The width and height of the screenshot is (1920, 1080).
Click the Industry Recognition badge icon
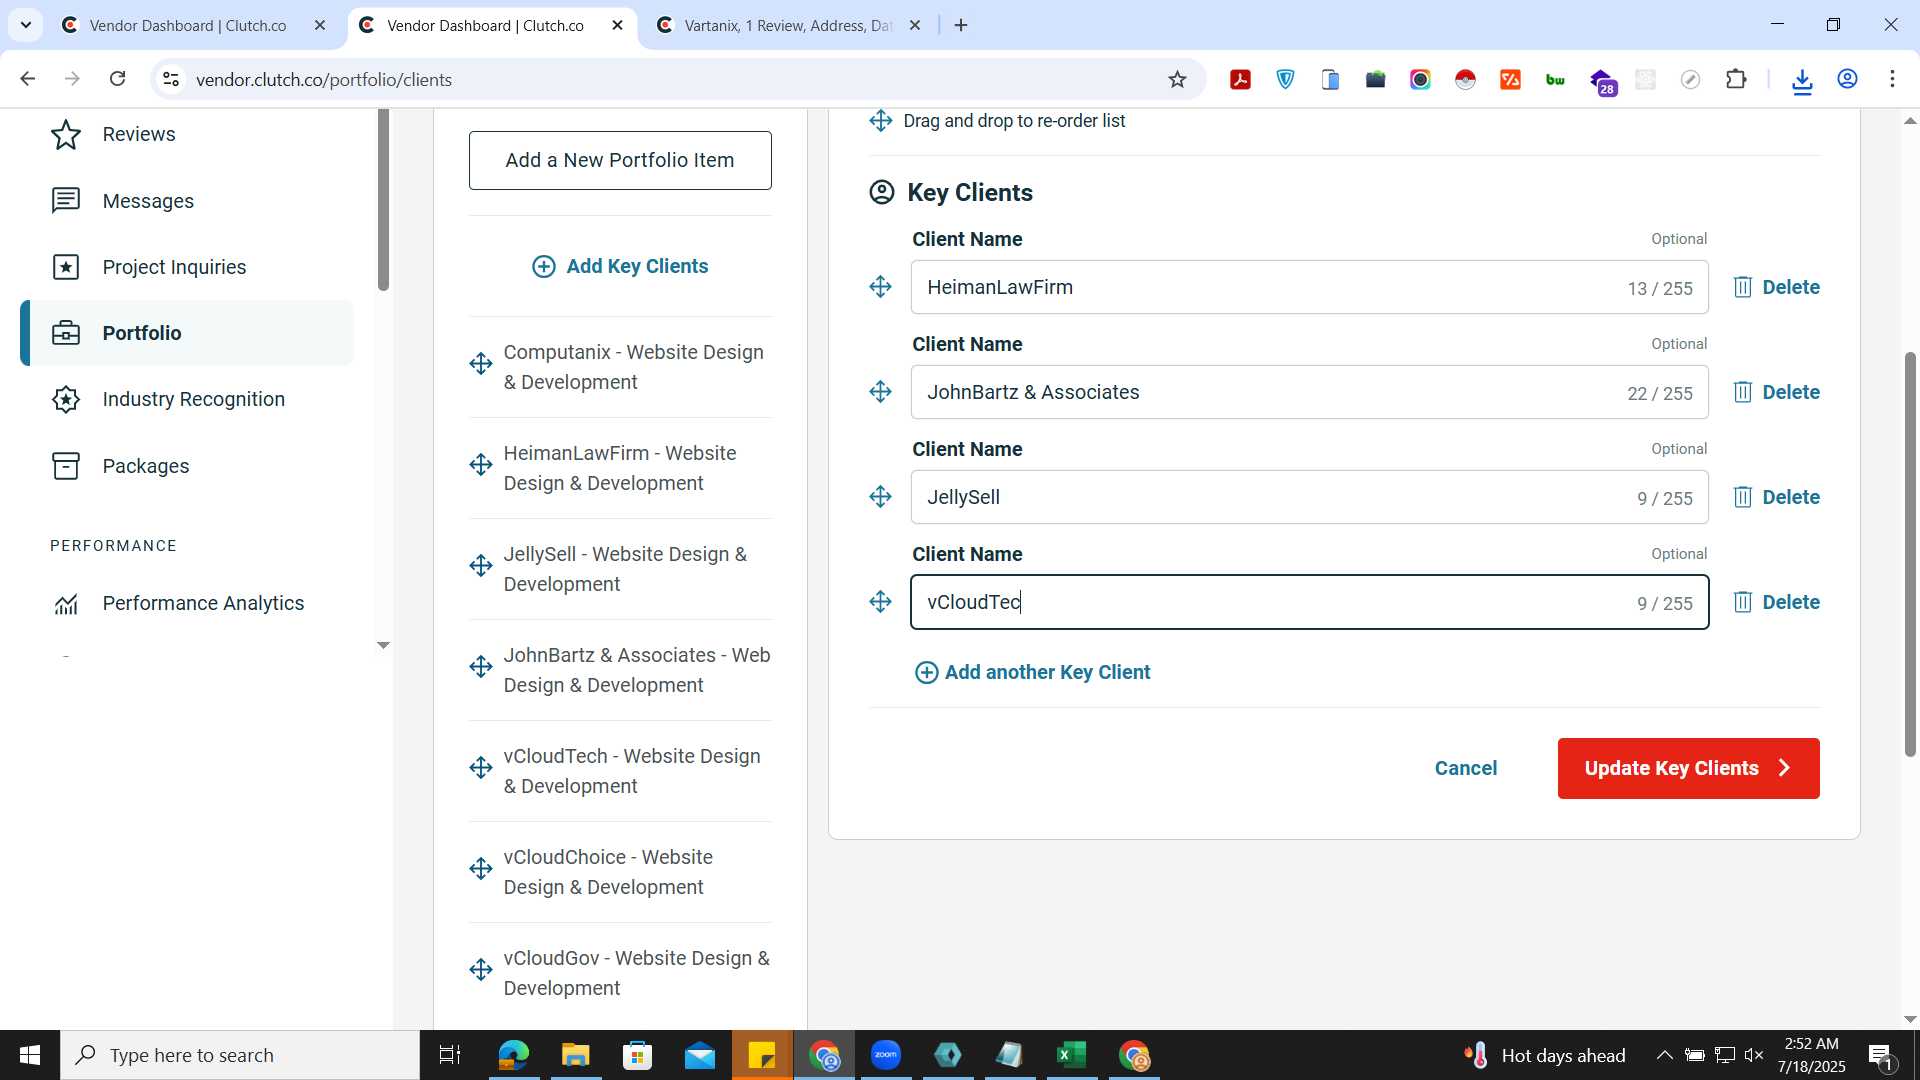pyautogui.click(x=66, y=399)
